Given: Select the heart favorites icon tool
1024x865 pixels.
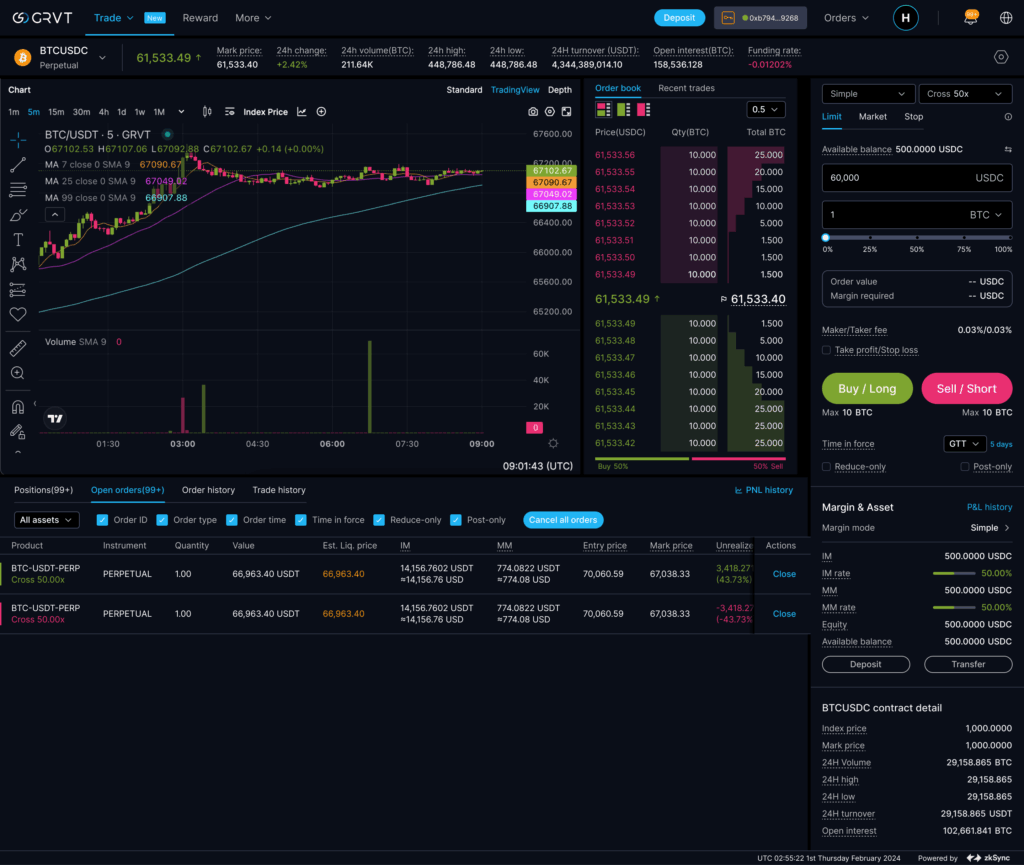Looking at the screenshot, I should [18, 314].
